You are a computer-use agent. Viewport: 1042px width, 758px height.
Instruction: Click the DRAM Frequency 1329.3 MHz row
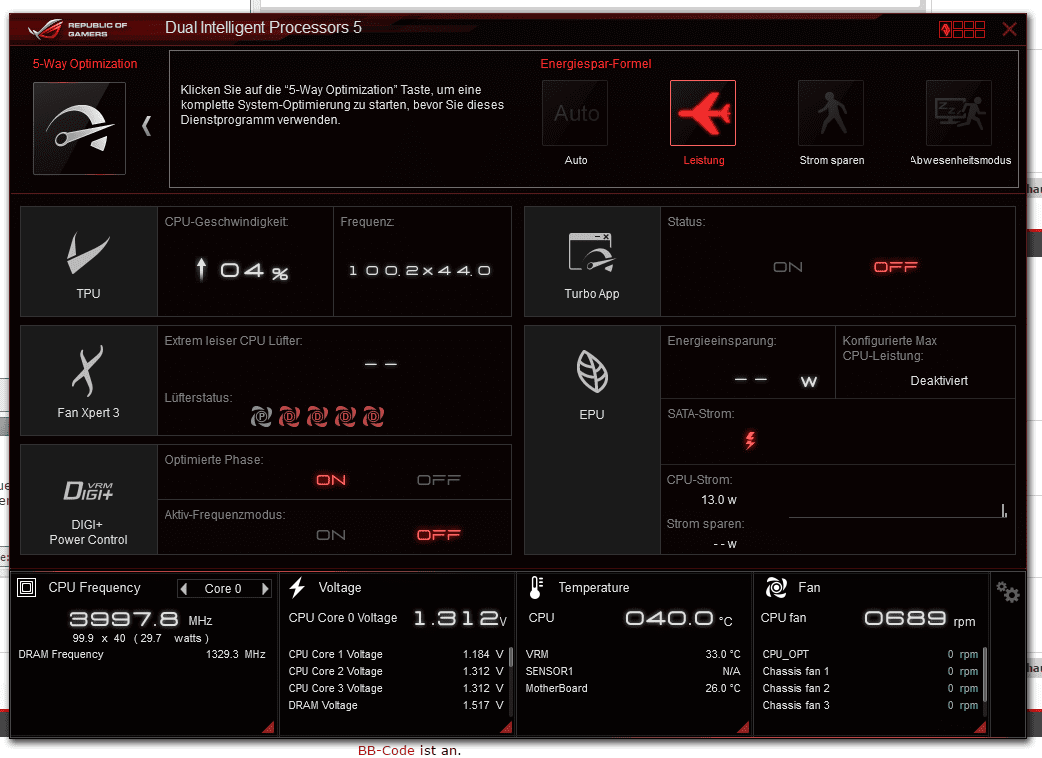click(142, 654)
